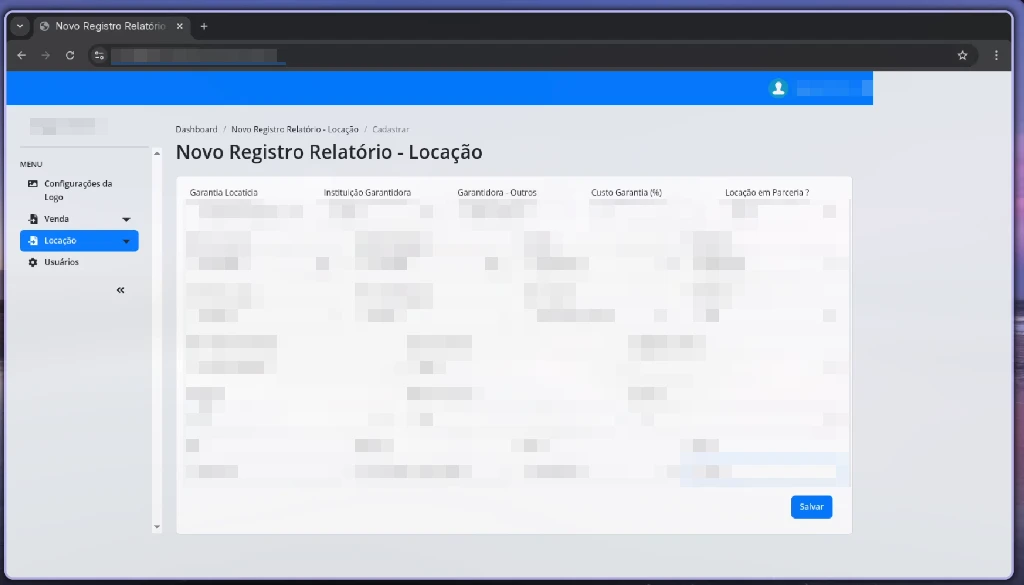Click the Configurações da Logo image icon
Viewport: 1024px width, 585px height.
pyautogui.click(x=33, y=183)
